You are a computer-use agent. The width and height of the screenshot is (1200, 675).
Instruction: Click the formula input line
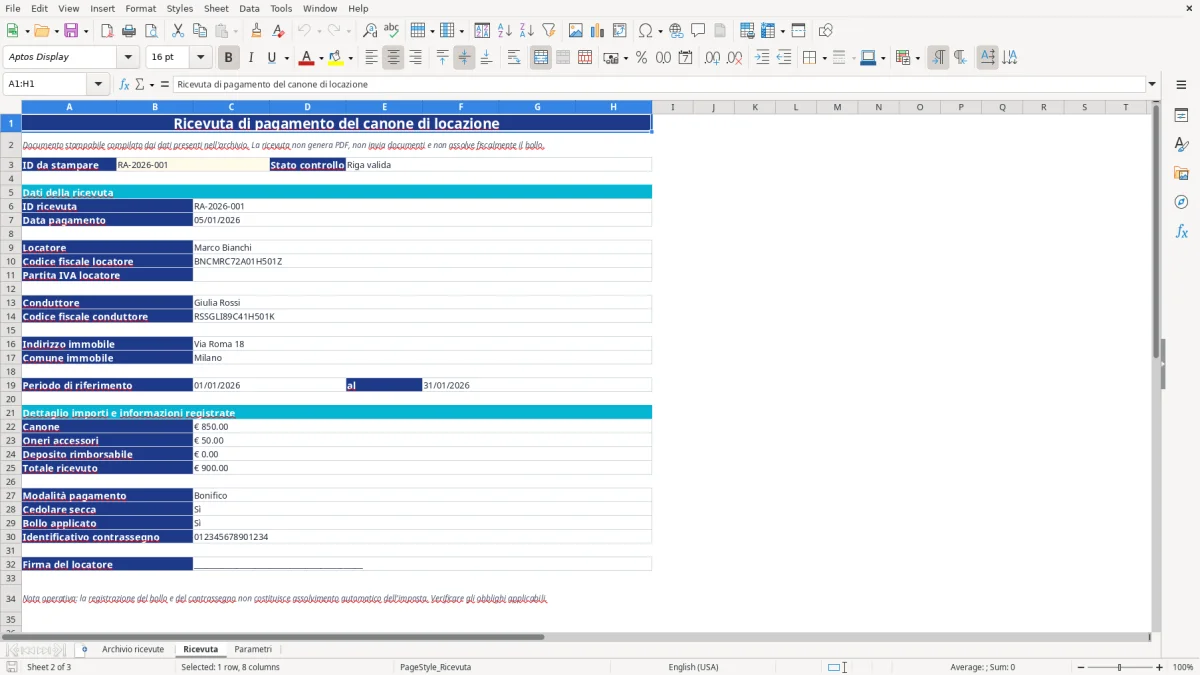point(659,85)
